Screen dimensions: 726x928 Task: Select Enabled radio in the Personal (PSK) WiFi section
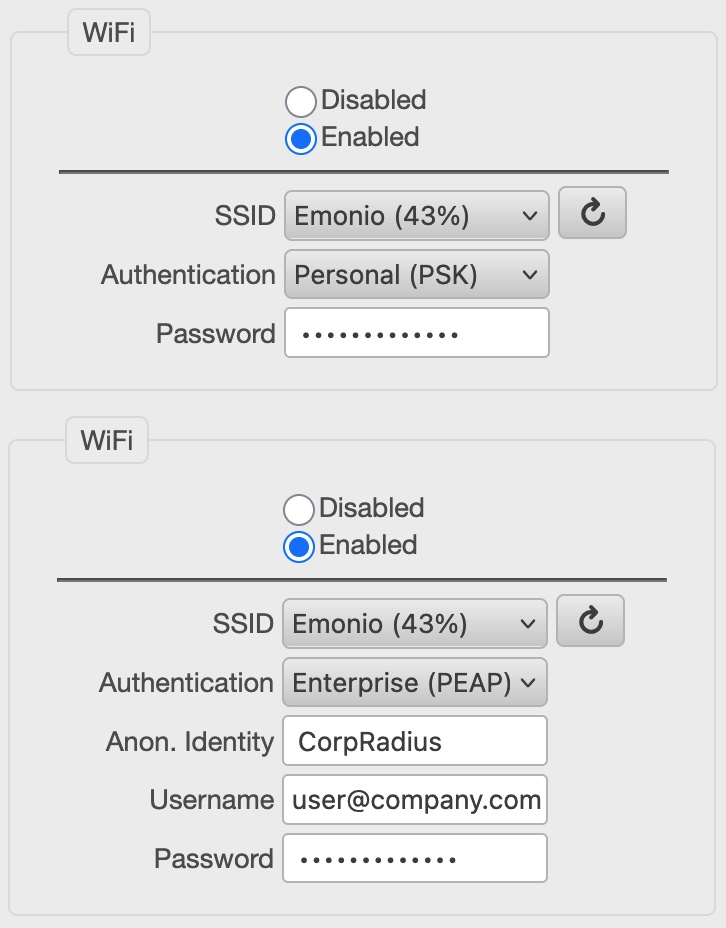pos(300,138)
